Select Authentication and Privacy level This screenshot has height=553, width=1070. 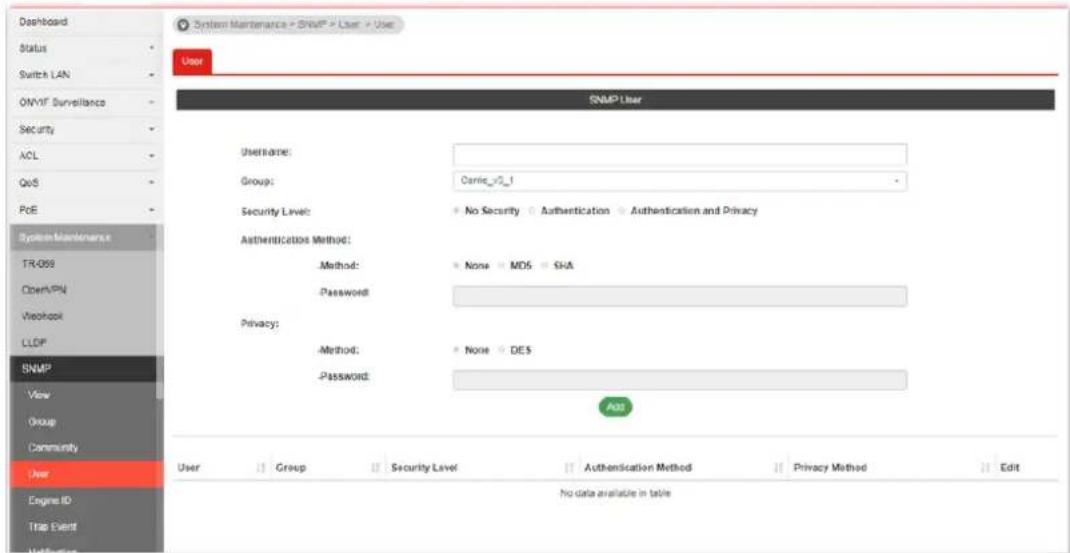622,212
